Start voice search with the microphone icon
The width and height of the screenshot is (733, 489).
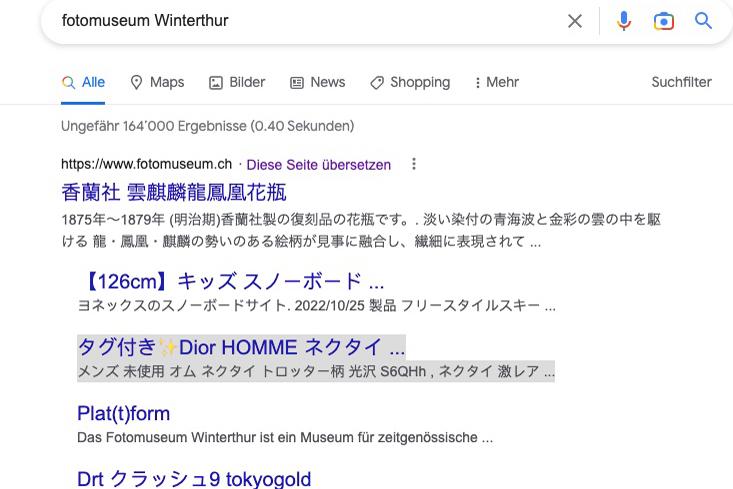[x=624, y=21]
